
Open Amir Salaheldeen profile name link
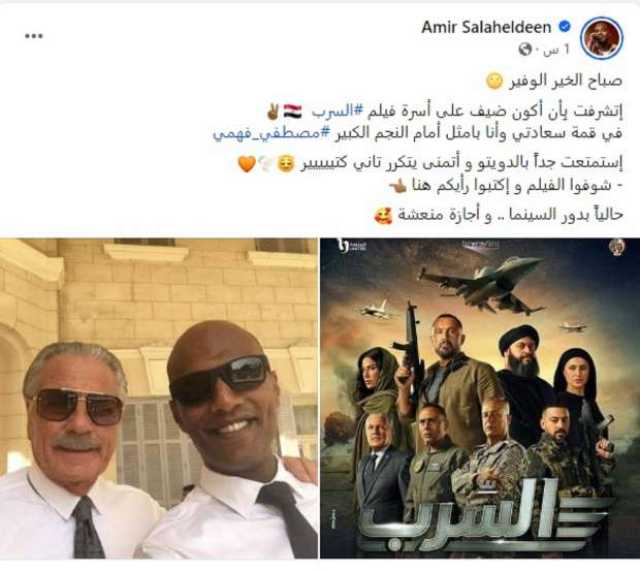coord(486,27)
